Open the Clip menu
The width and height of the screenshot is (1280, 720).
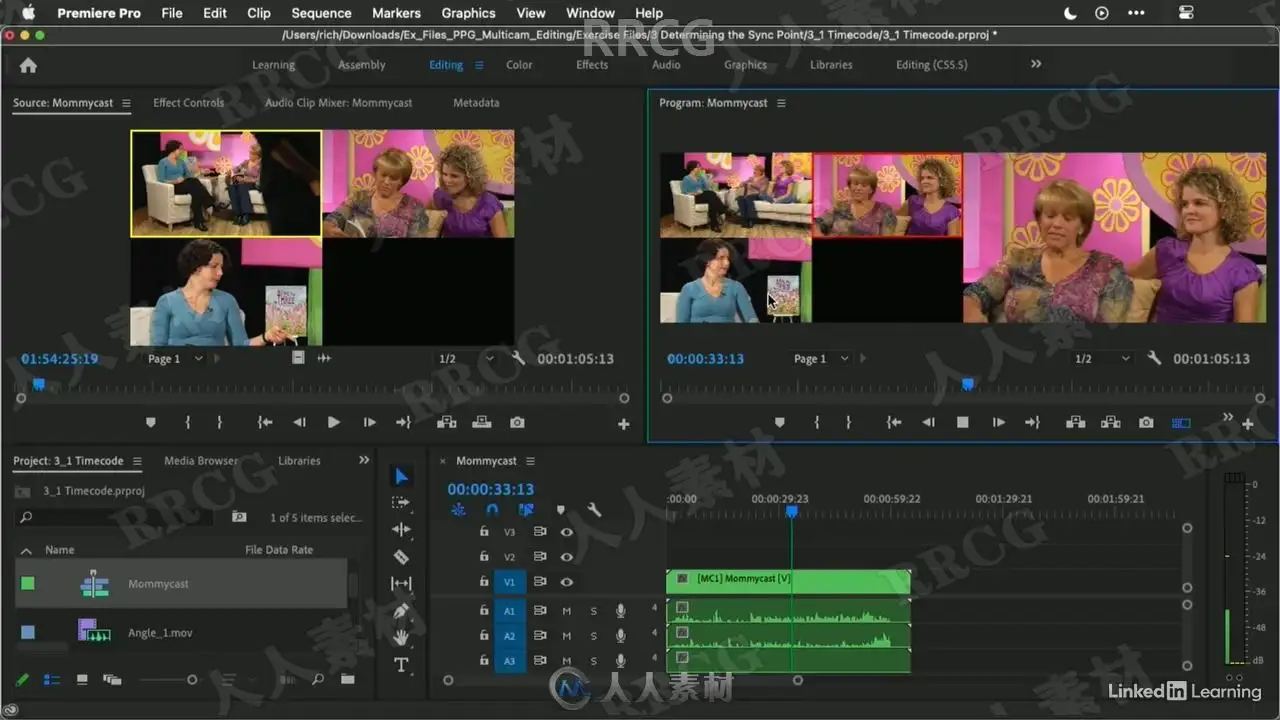tap(259, 13)
